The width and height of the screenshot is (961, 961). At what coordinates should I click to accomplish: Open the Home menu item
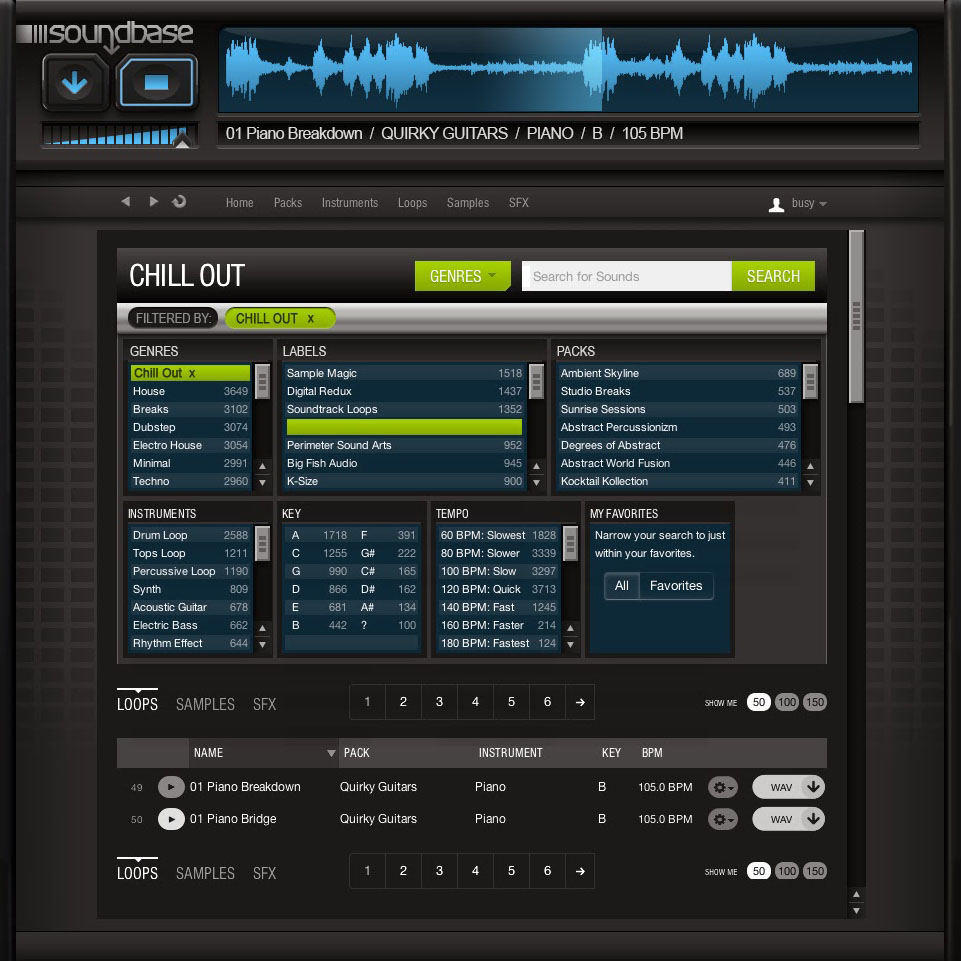pos(240,203)
